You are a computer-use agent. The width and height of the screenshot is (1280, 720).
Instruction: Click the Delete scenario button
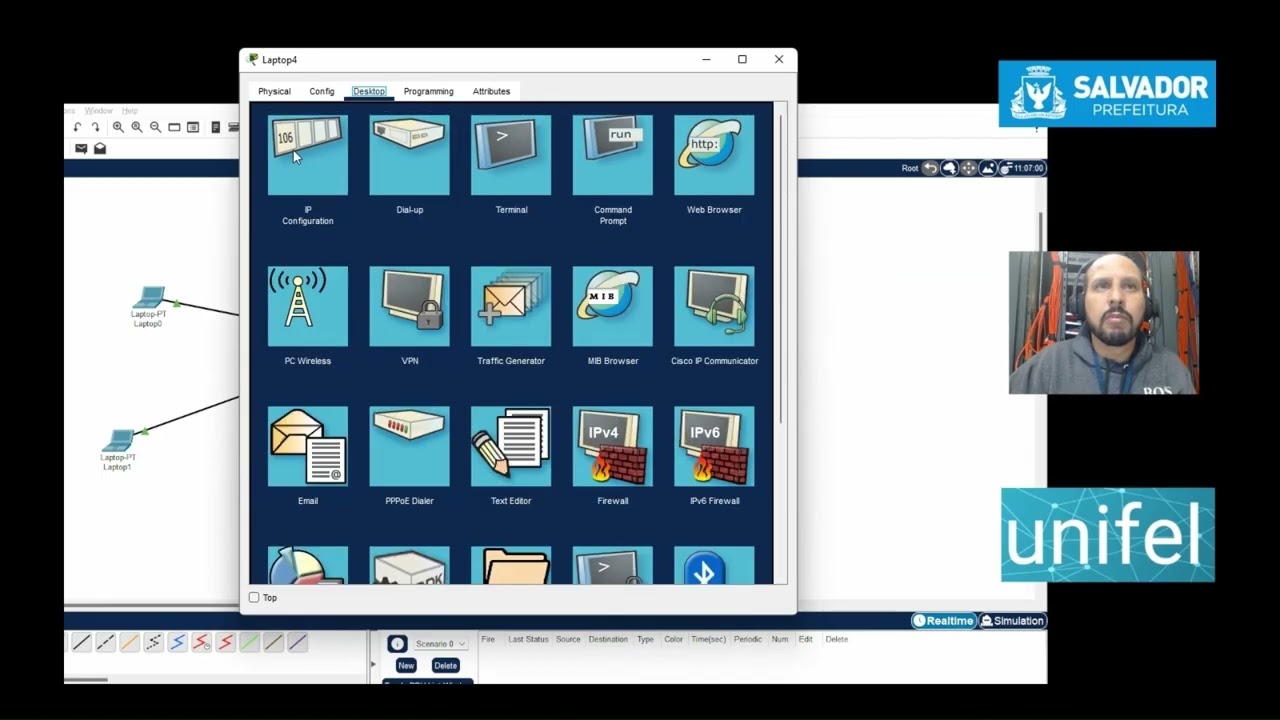point(445,665)
